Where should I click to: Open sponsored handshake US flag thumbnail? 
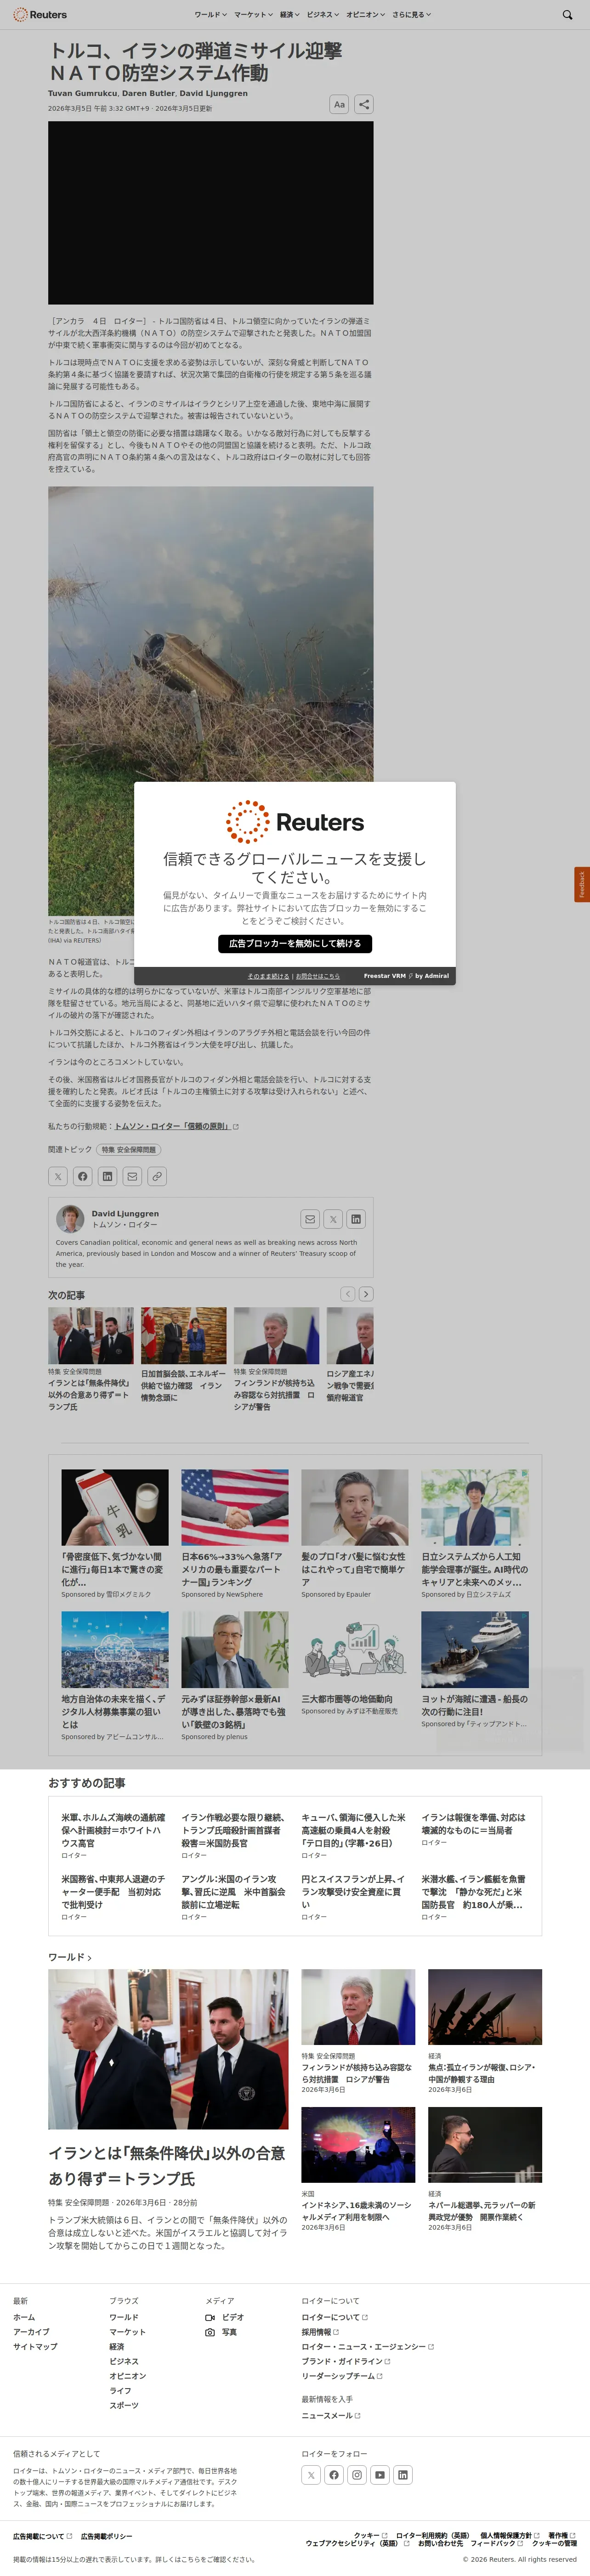click(235, 1507)
